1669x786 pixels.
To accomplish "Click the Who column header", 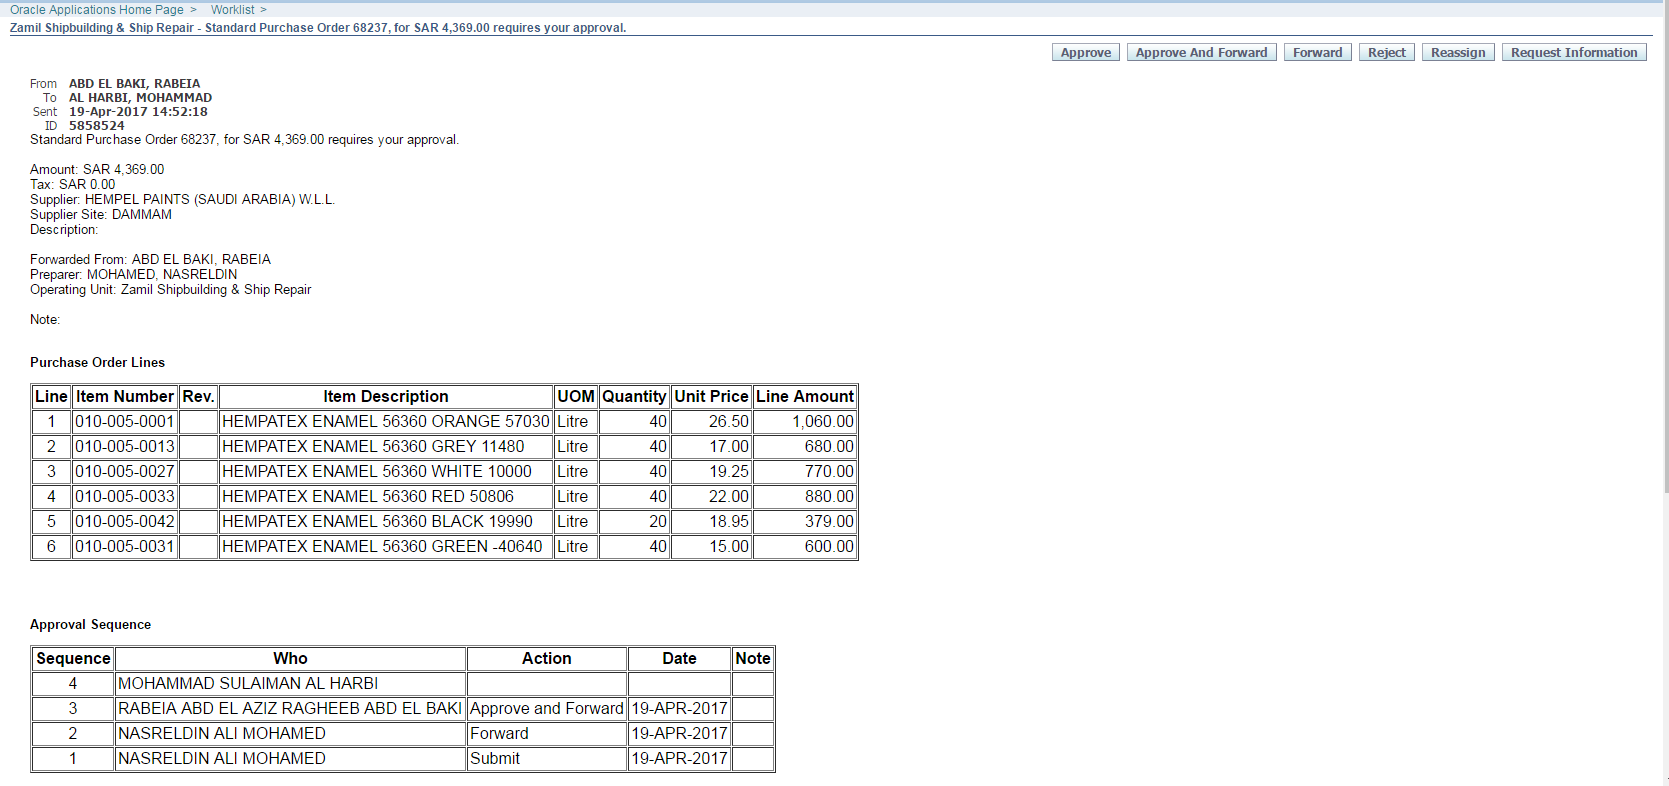I will point(290,658).
